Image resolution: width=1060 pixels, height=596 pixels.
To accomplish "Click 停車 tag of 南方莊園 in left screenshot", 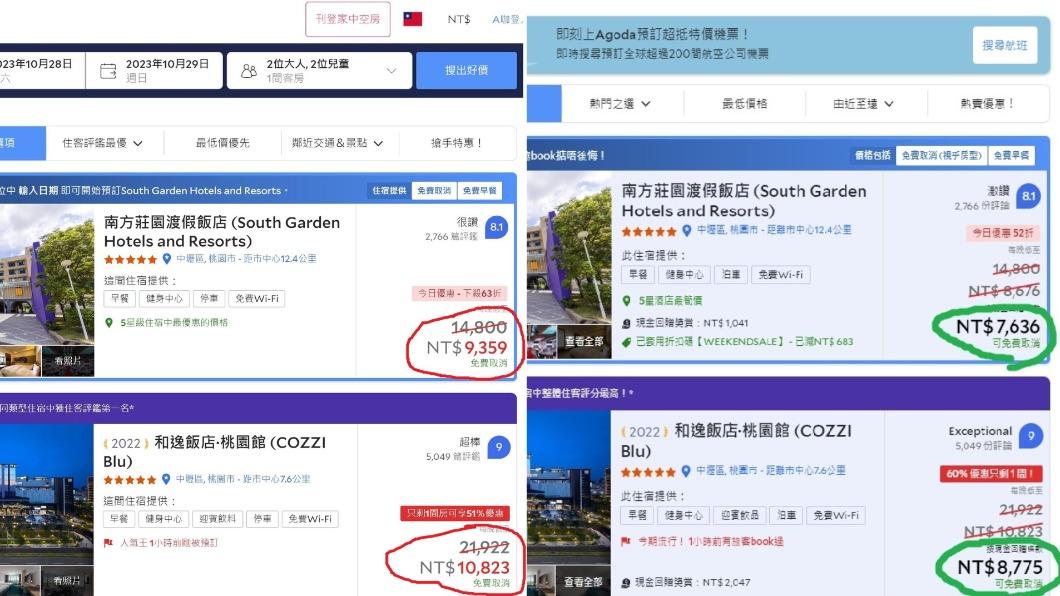I will pyautogui.click(x=209, y=299).
